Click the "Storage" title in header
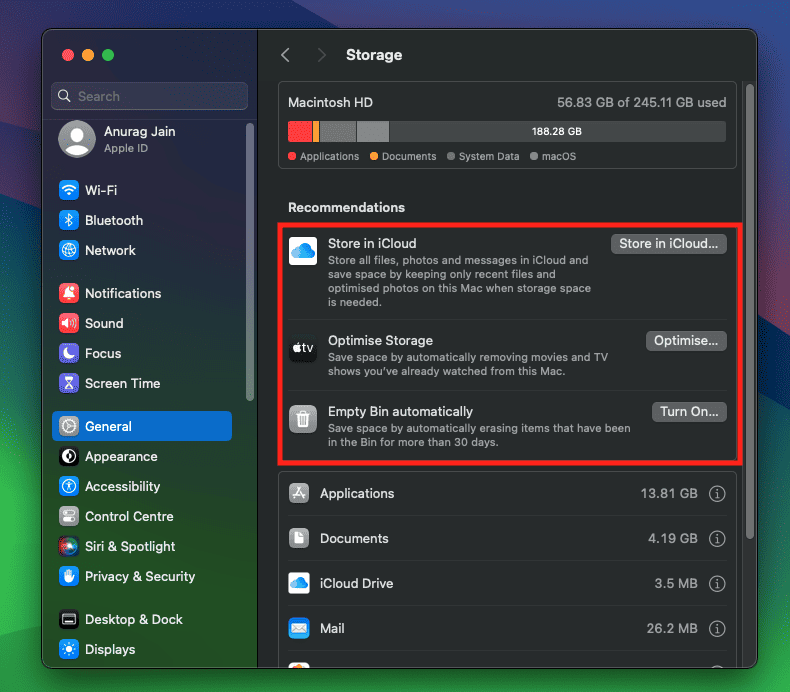Image resolution: width=790 pixels, height=692 pixels. coord(374,55)
